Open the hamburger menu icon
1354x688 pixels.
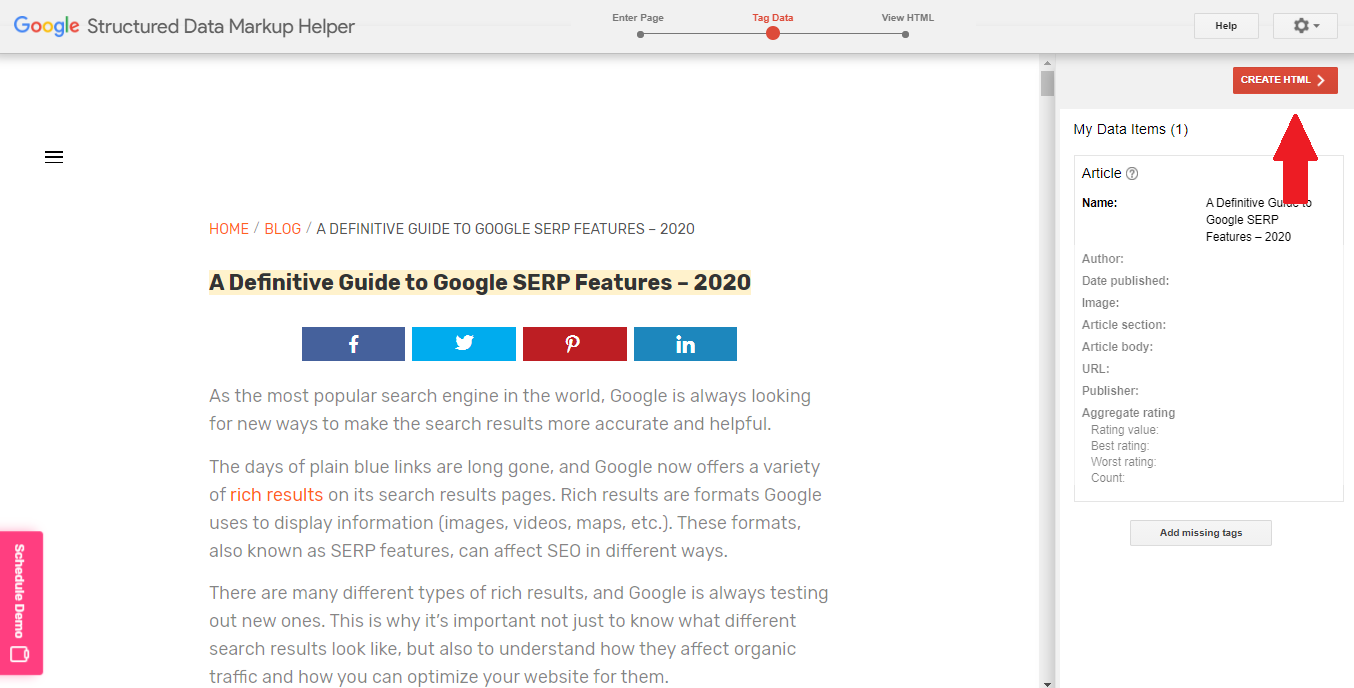coord(54,157)
